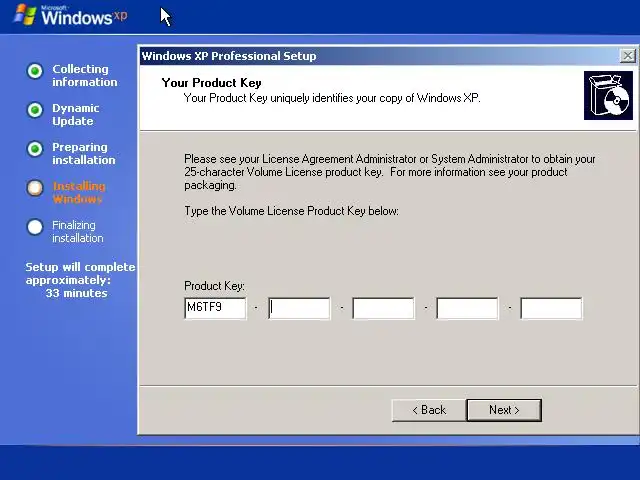640x480 pixels.
Task: Go back with the Back button
Action: (x=429, y=410)
